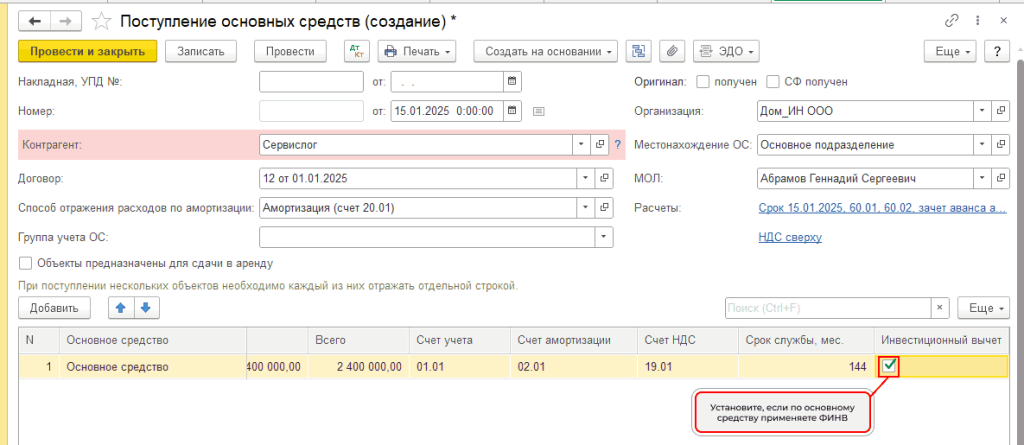
Task: Open calendar for document date 15.01.2025
Action: pyautogui.click(x=512, y=111)
